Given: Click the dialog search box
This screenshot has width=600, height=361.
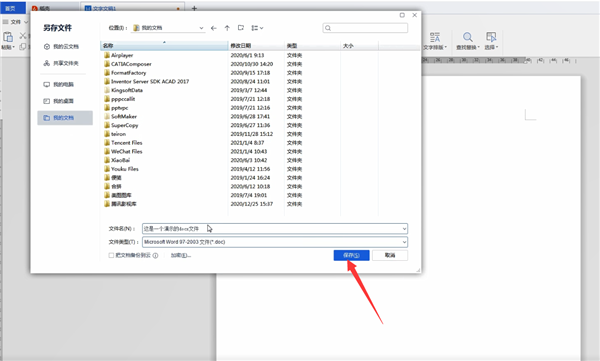Looking at the screenshot, I should click(365, 28).
